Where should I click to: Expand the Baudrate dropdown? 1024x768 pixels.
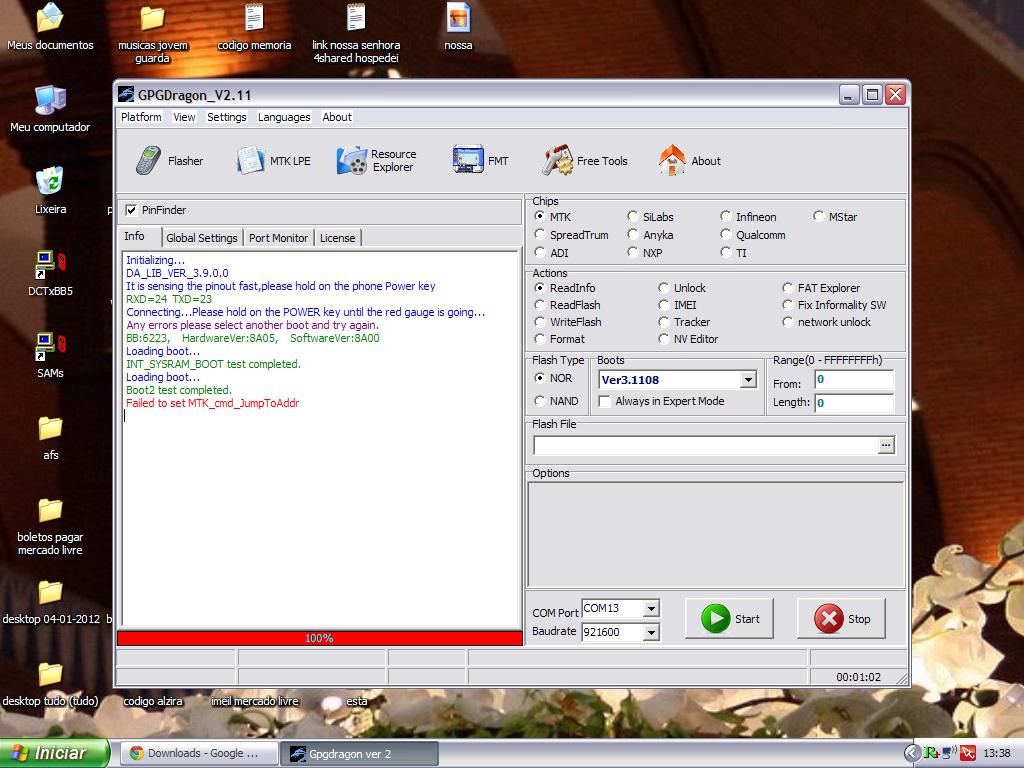click(x=651, y=632)
